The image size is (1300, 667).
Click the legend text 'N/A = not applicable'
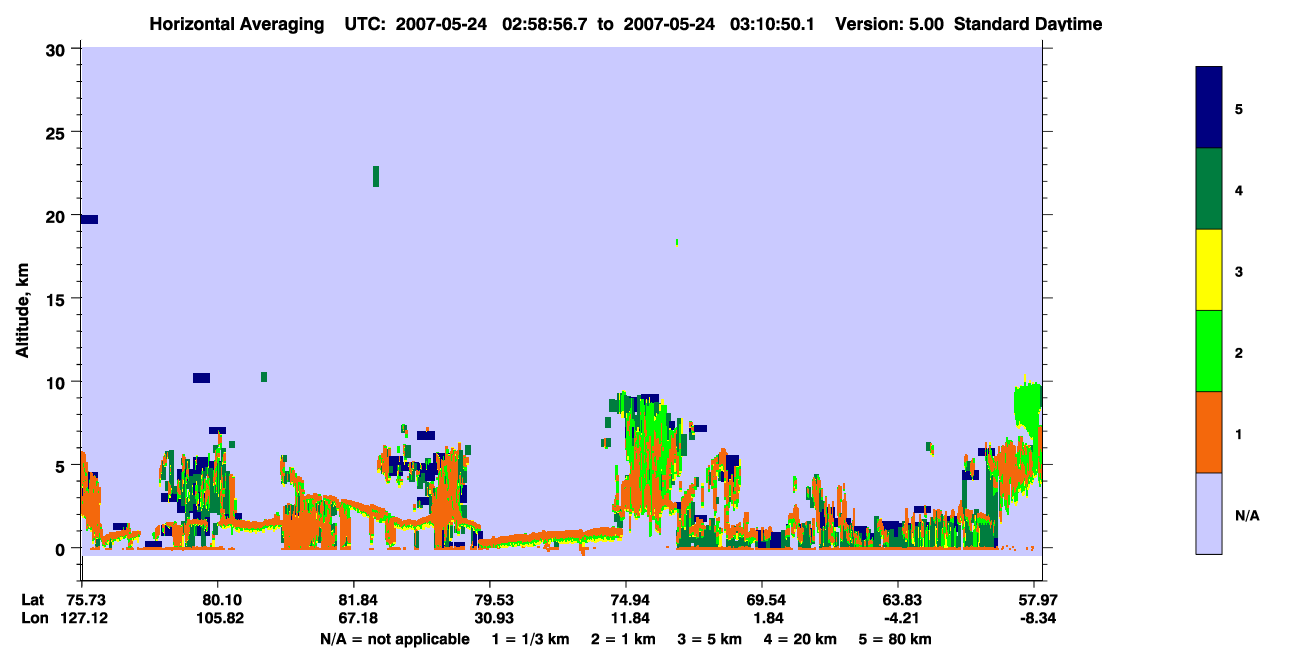pos(395,639)
